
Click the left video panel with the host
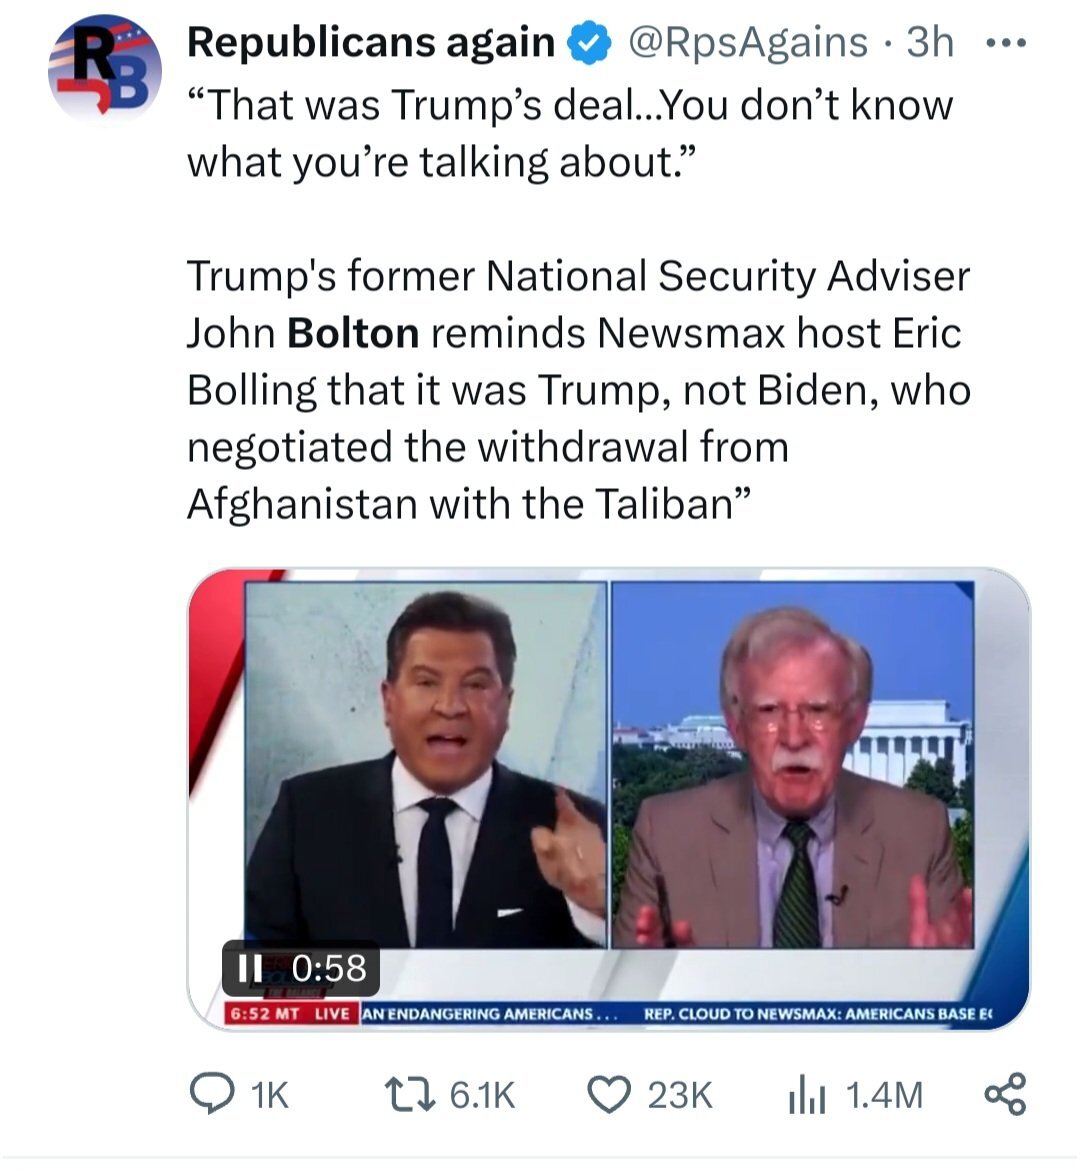tap(425, 765)
